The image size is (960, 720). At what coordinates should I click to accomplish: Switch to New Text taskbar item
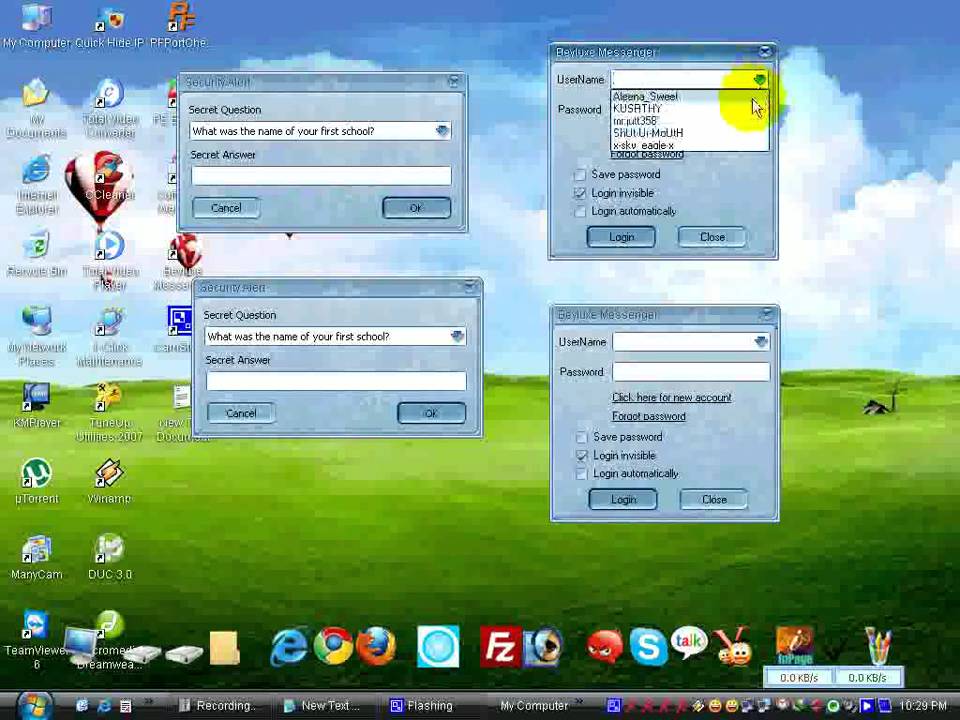click(322, 706)
